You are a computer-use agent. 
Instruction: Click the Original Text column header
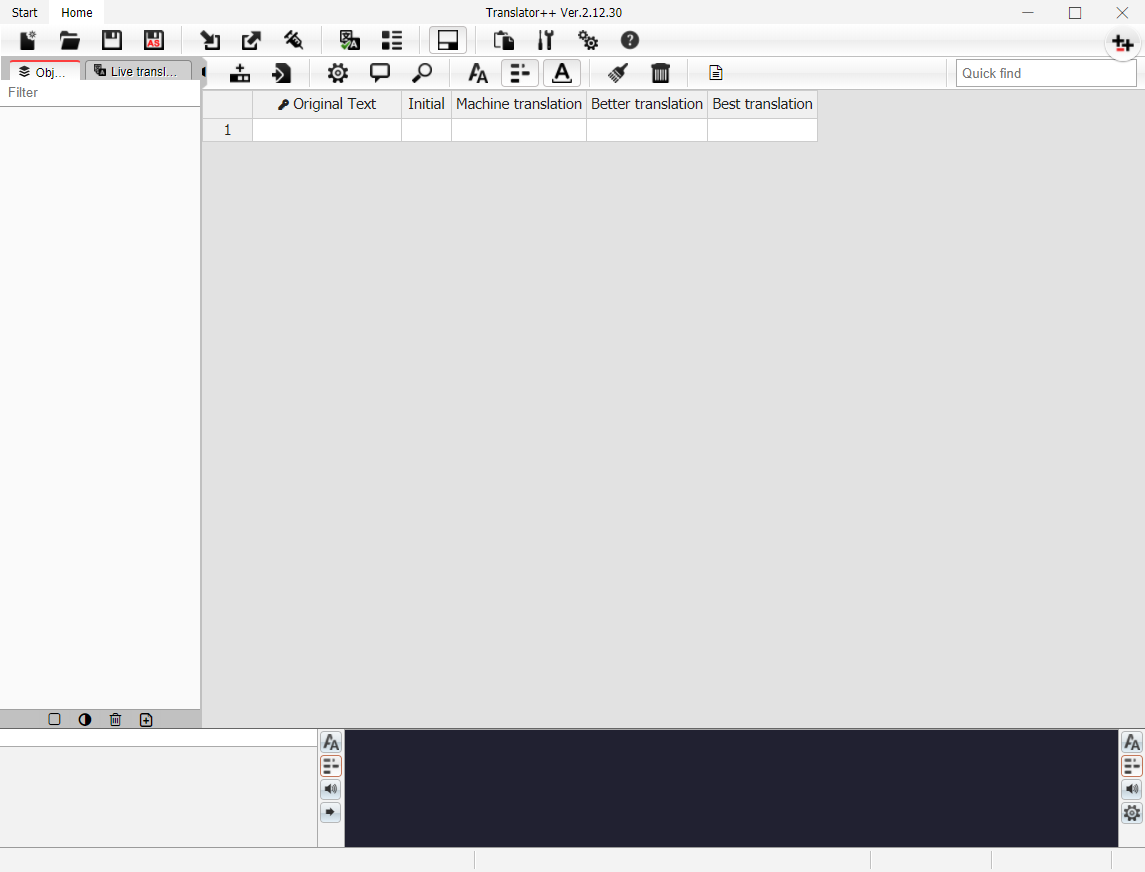(x=327, y=104)
